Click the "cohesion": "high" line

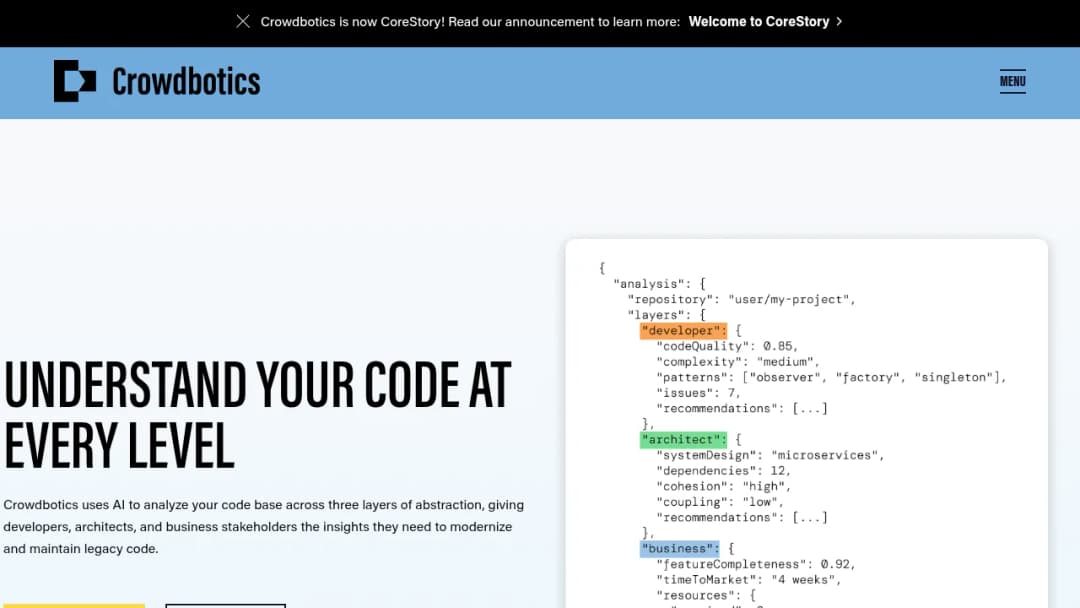(x=723, y=486)
